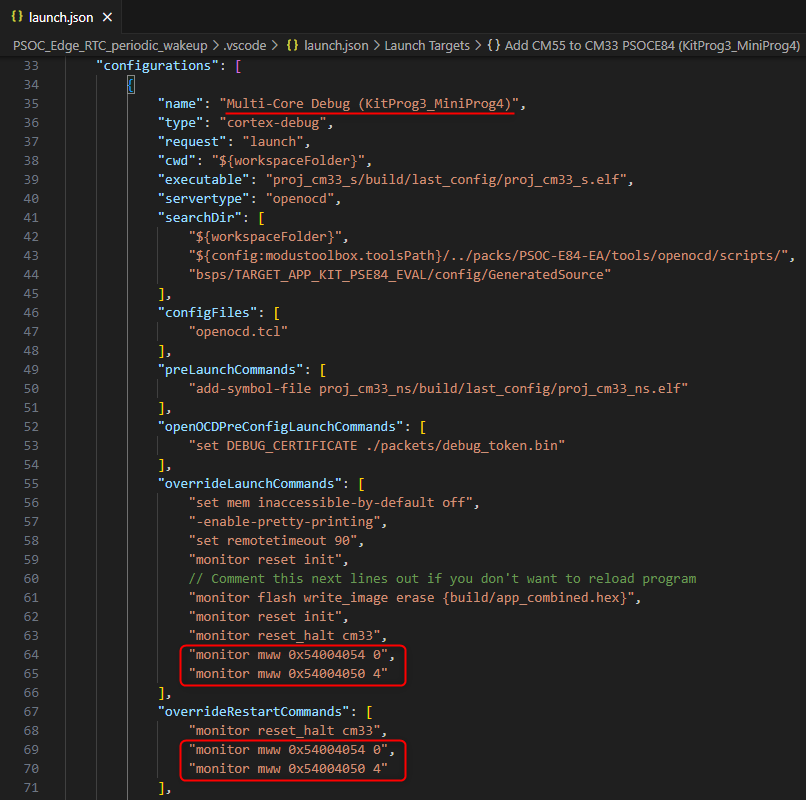Screen dimensions: 806x800
Task: Open PSOC_Edge_RTC_periodic_wakeup breadcrumb folder
Action: coord(110,45)
